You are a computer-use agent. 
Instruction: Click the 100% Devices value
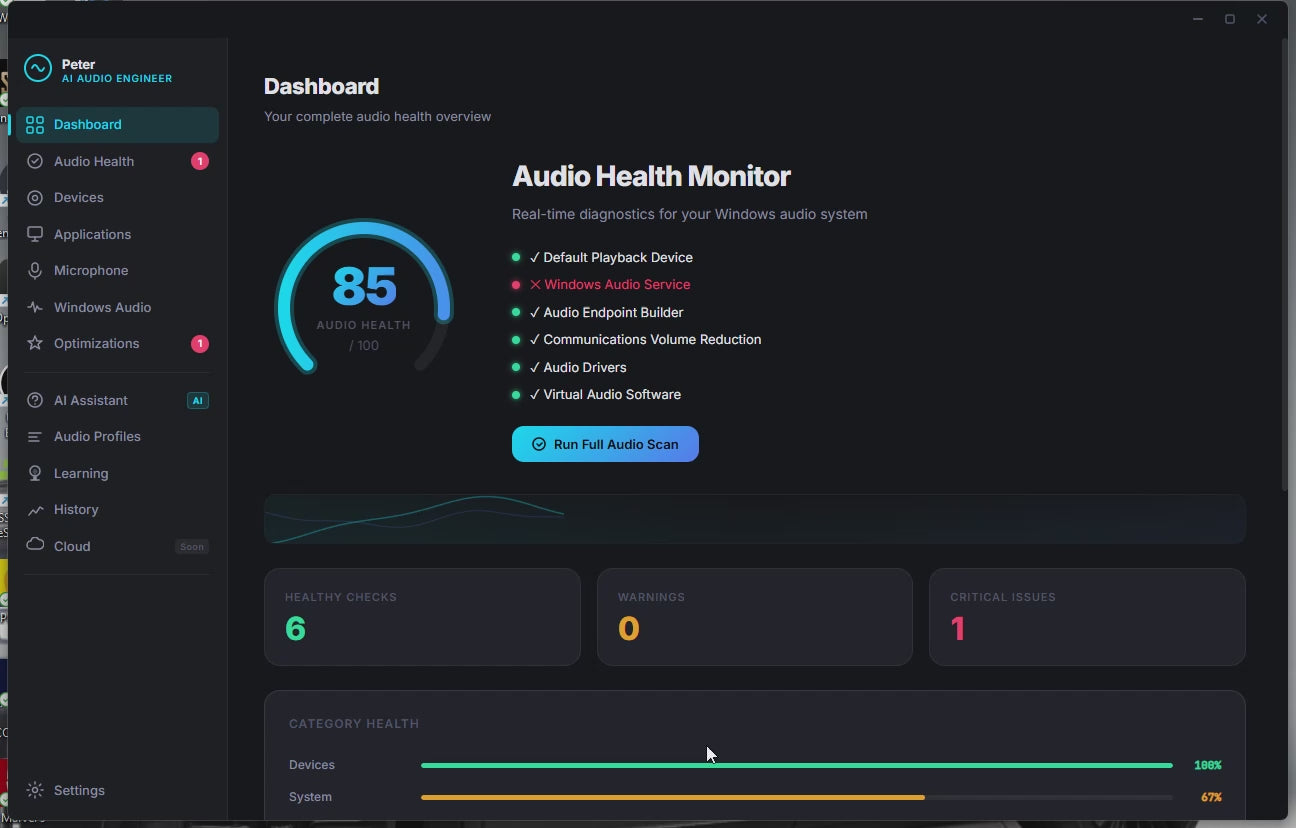tap(1208, 765)
